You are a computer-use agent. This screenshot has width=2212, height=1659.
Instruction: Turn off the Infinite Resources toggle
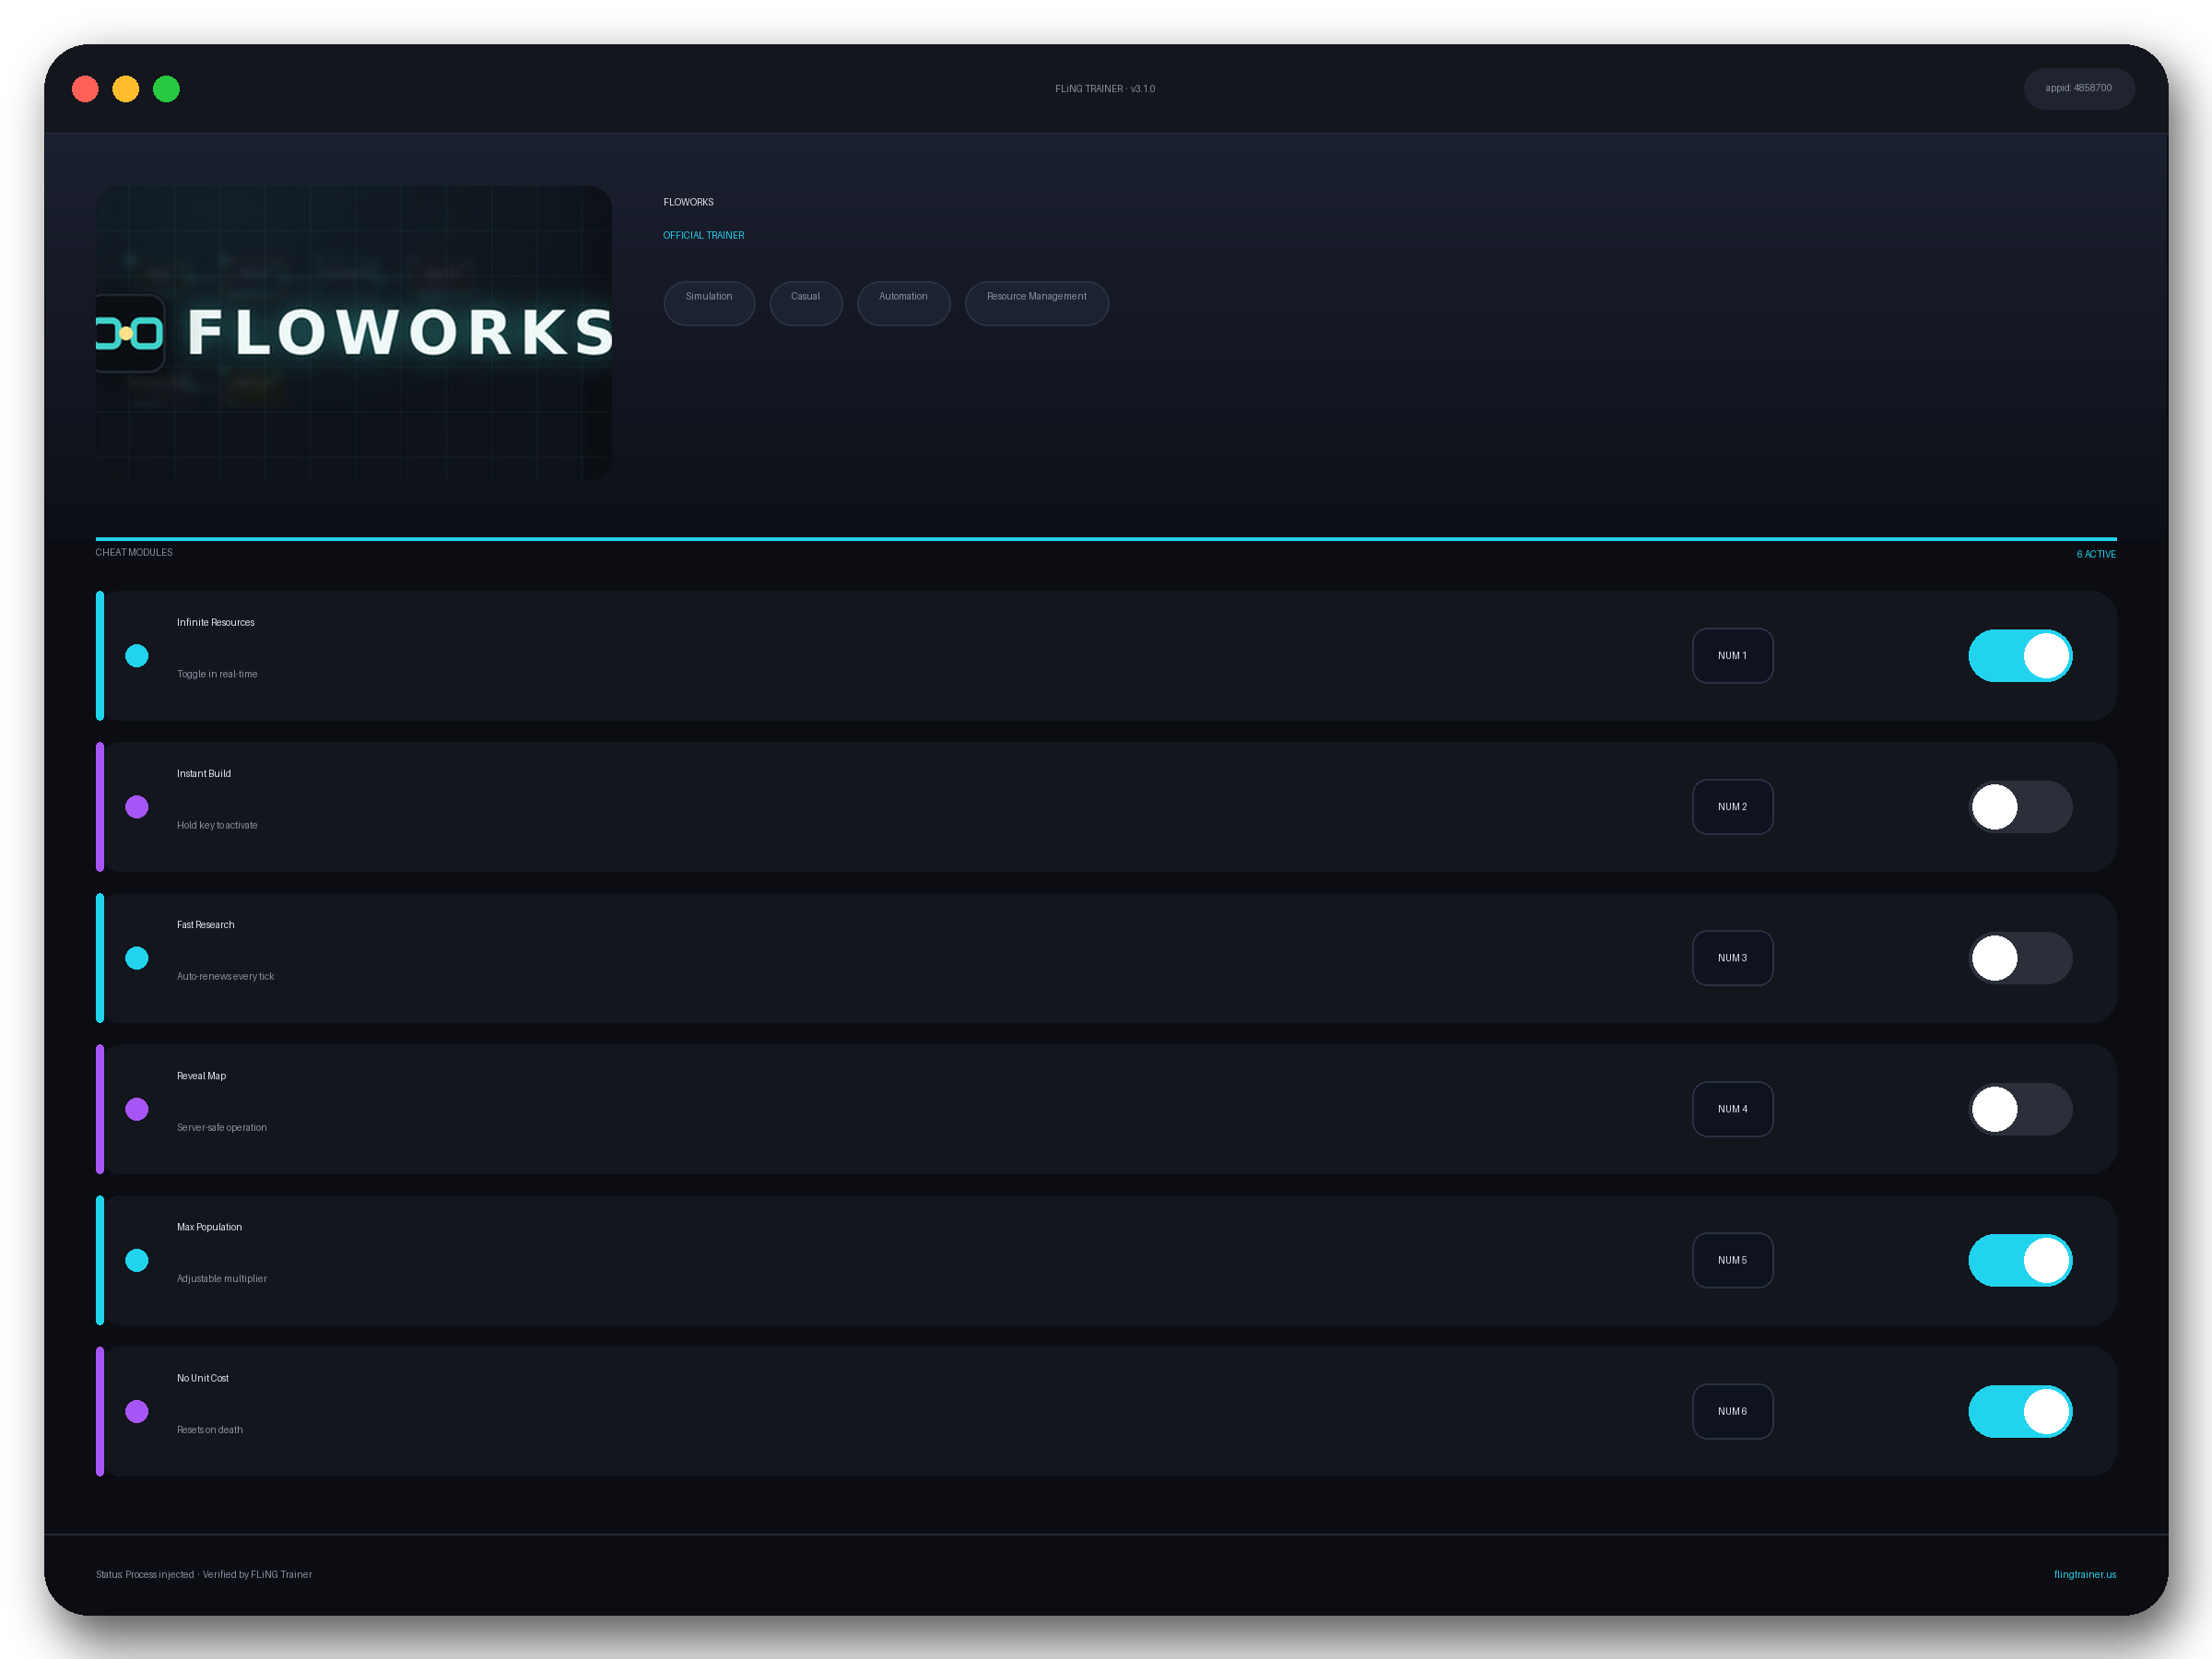2020,656
